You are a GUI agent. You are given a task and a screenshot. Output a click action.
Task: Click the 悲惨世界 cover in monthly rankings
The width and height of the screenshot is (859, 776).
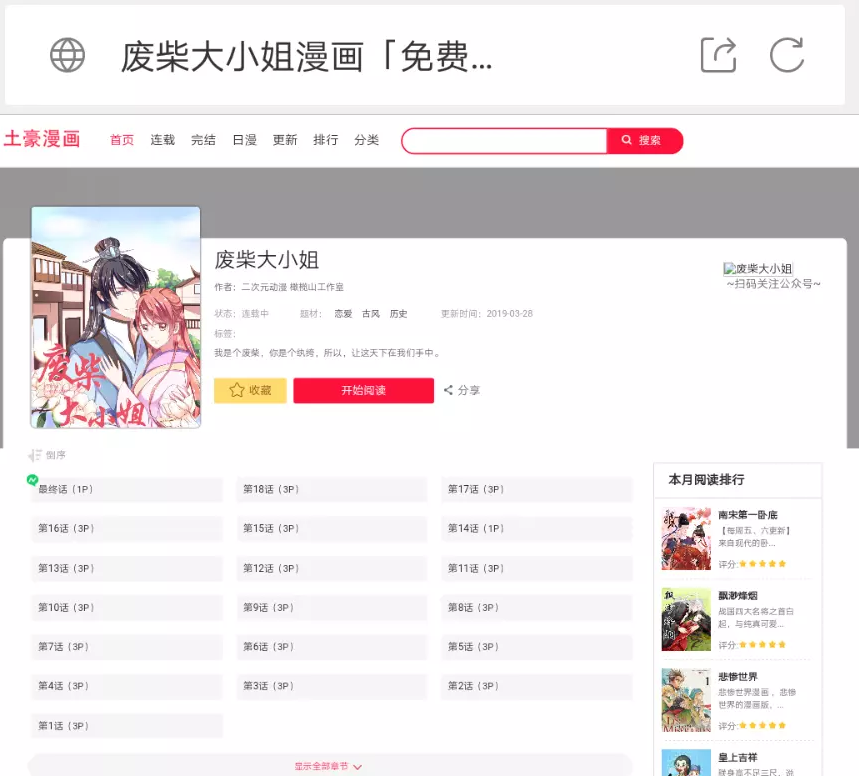(x=686, y=700)
